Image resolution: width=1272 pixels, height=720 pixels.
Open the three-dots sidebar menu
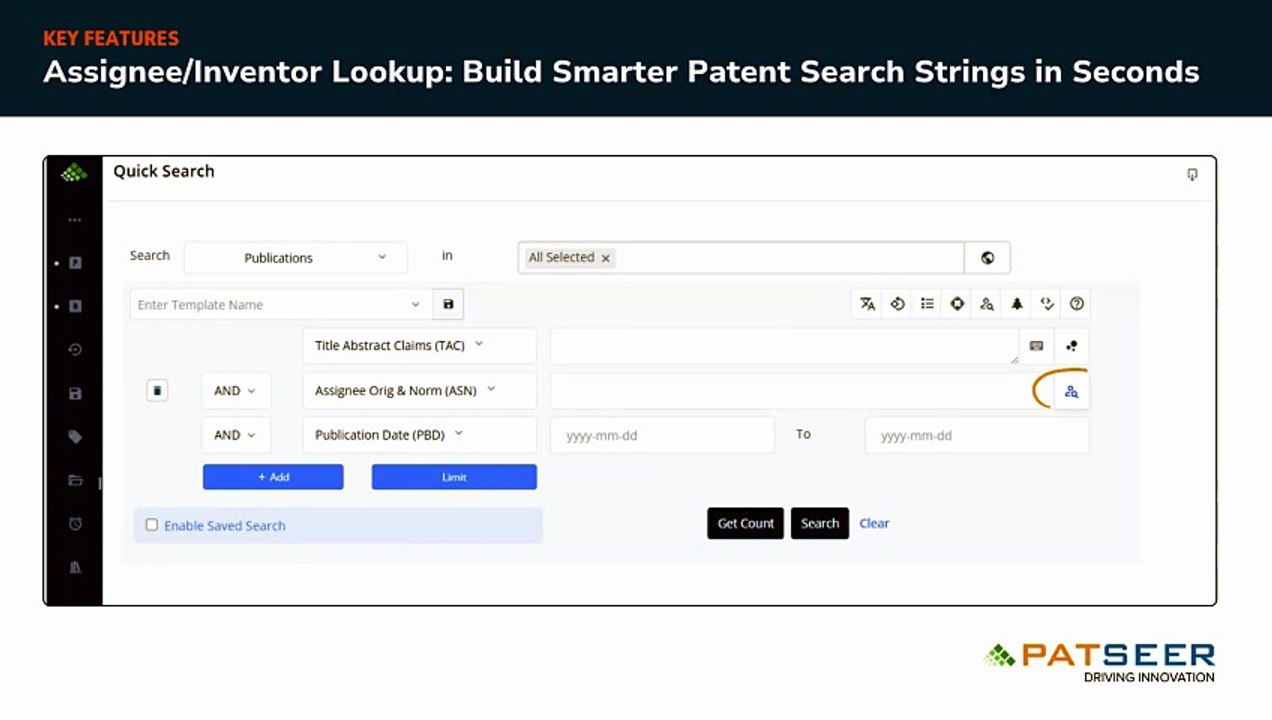[x=74, y=220]
